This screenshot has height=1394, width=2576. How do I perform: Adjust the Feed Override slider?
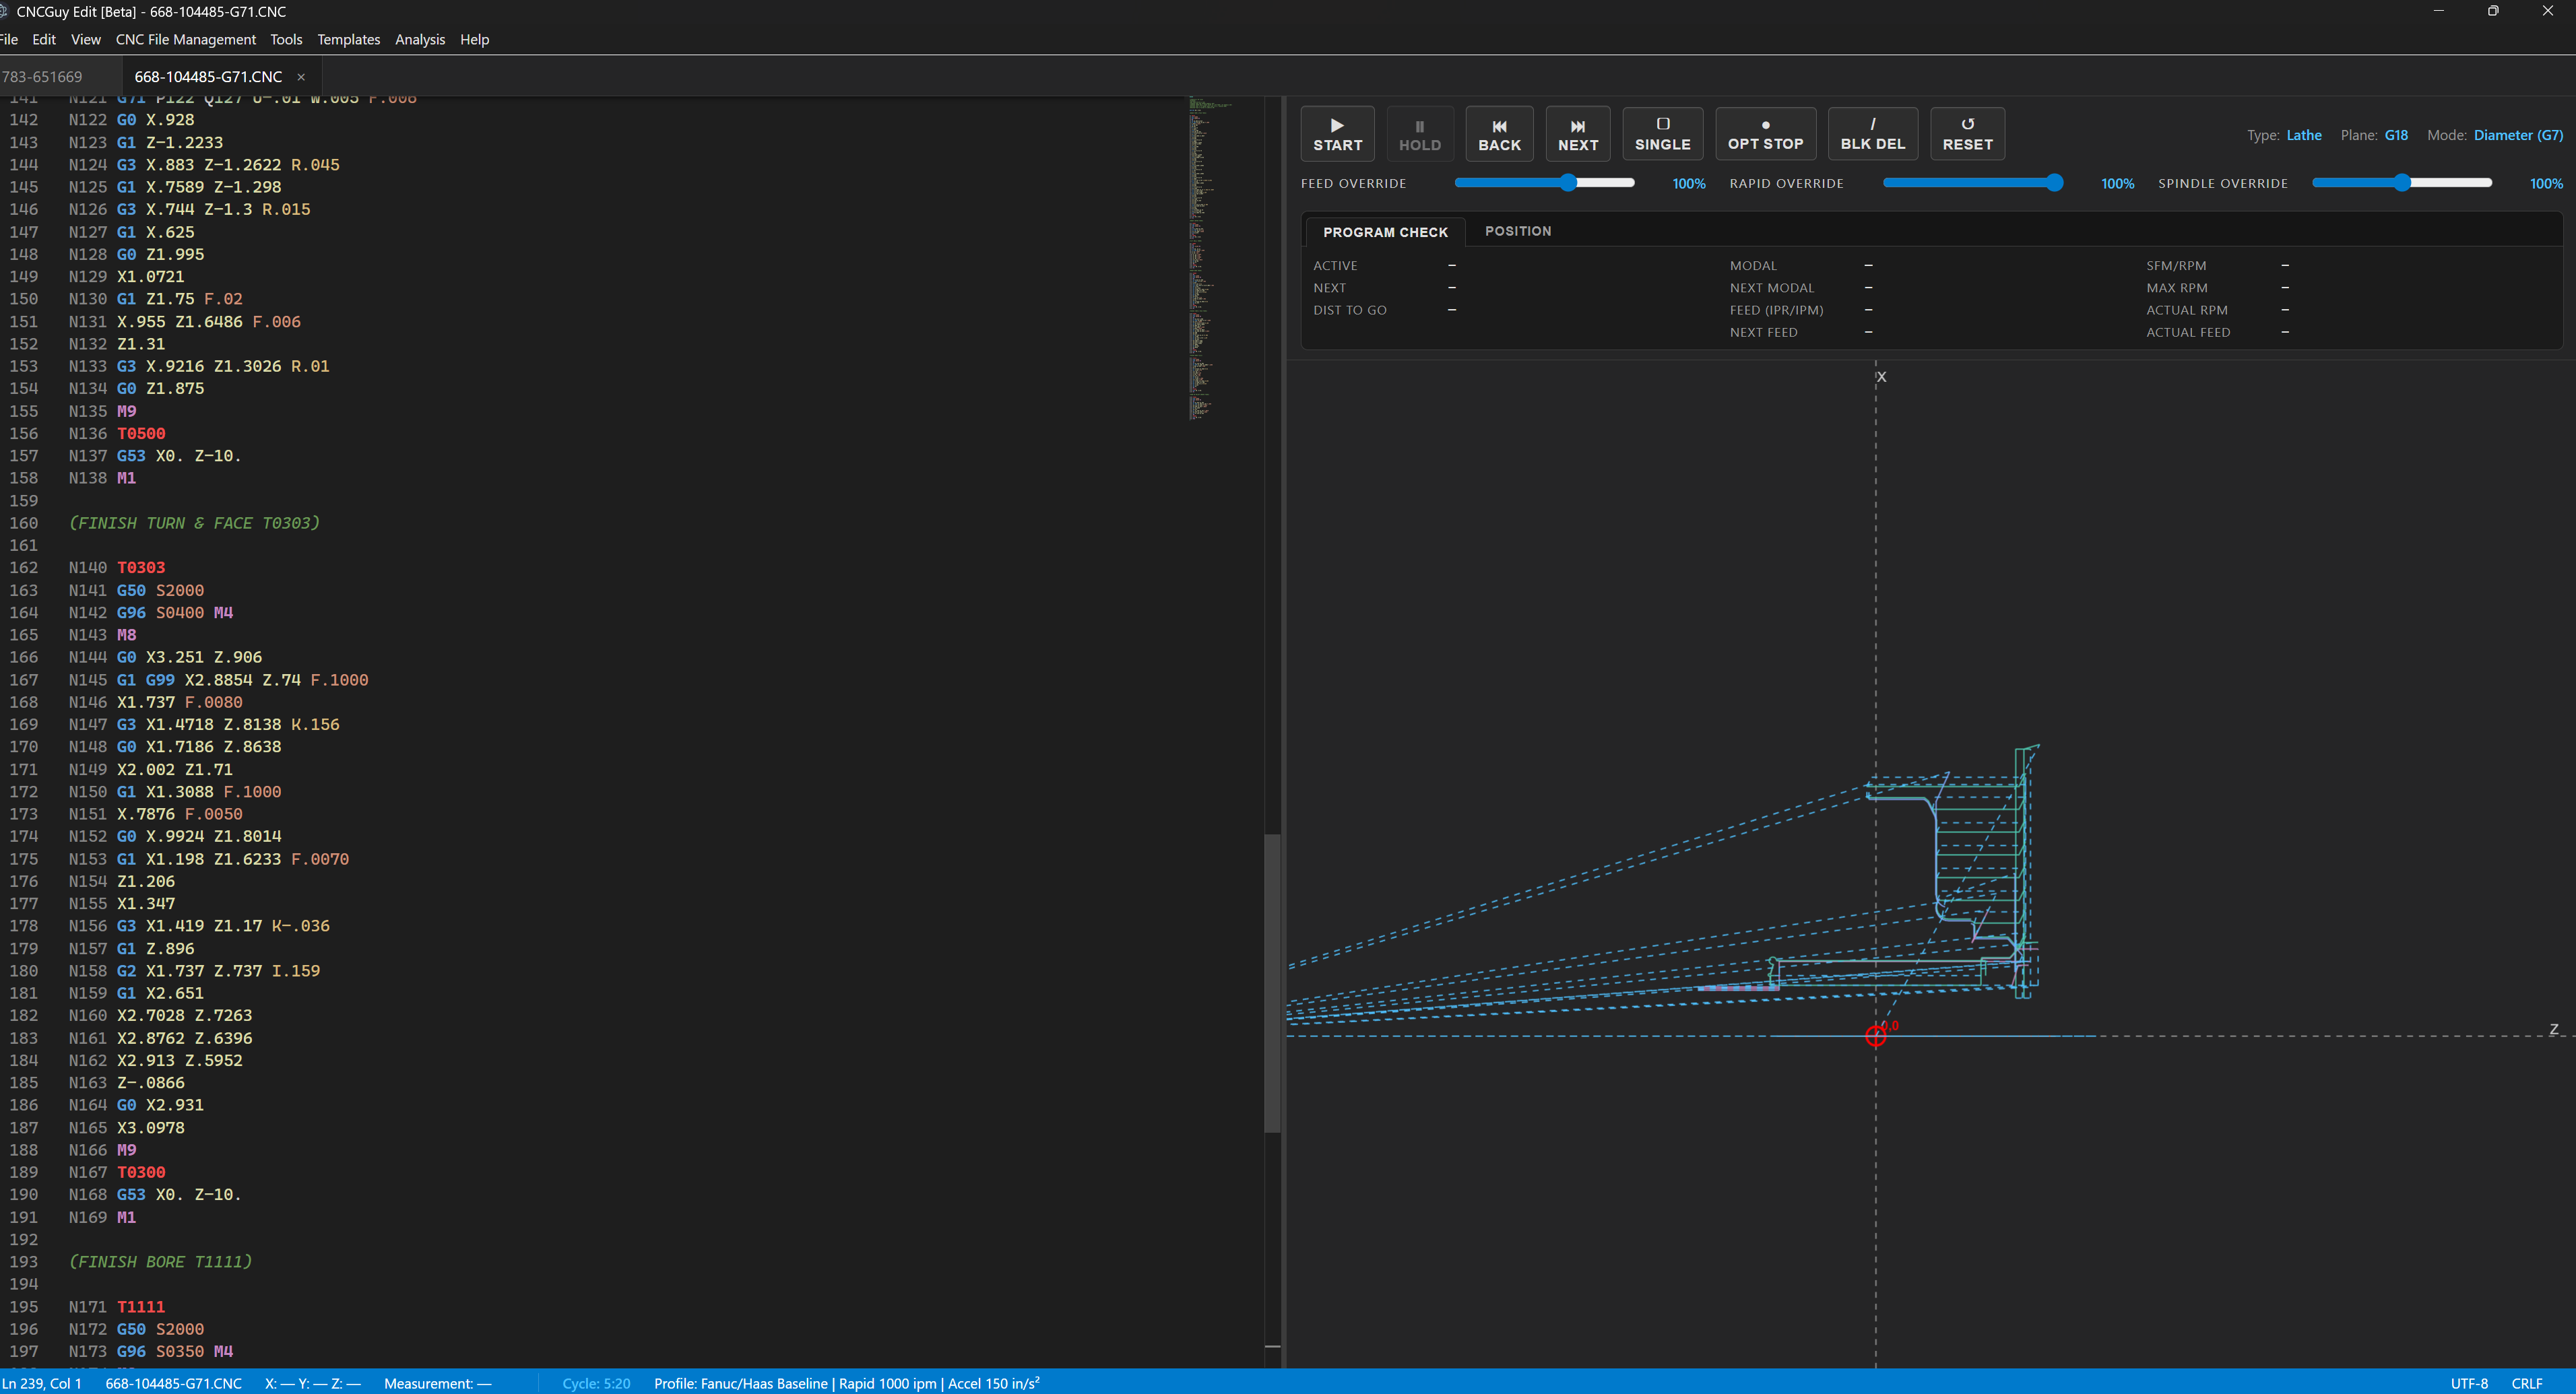pyautogui.click(x=1567, y=182)
